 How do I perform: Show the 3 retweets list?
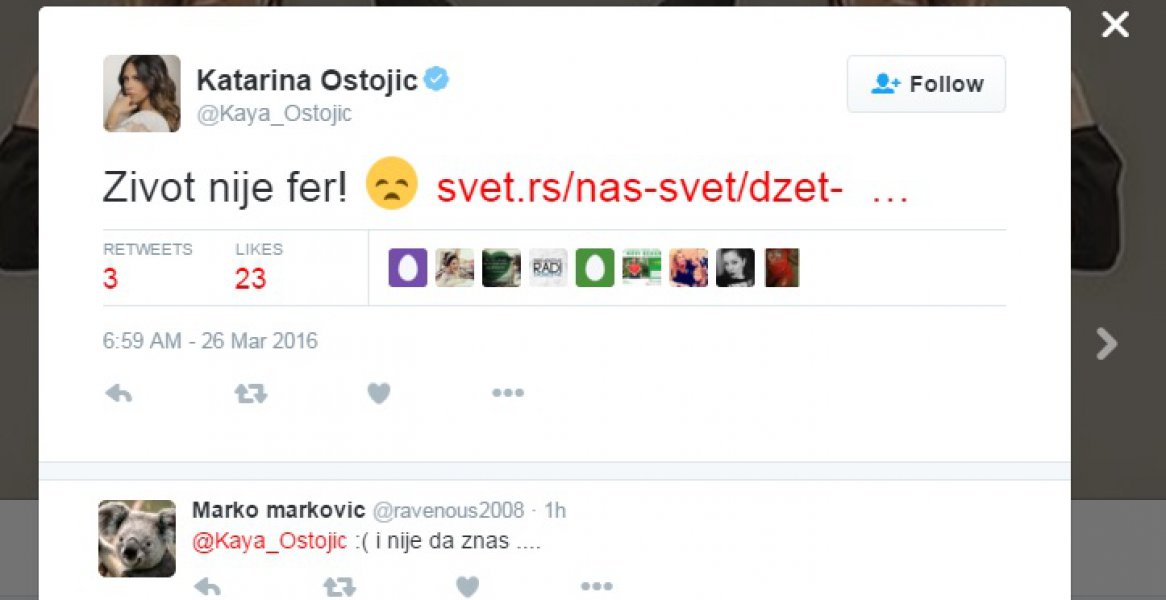(111, 279)
